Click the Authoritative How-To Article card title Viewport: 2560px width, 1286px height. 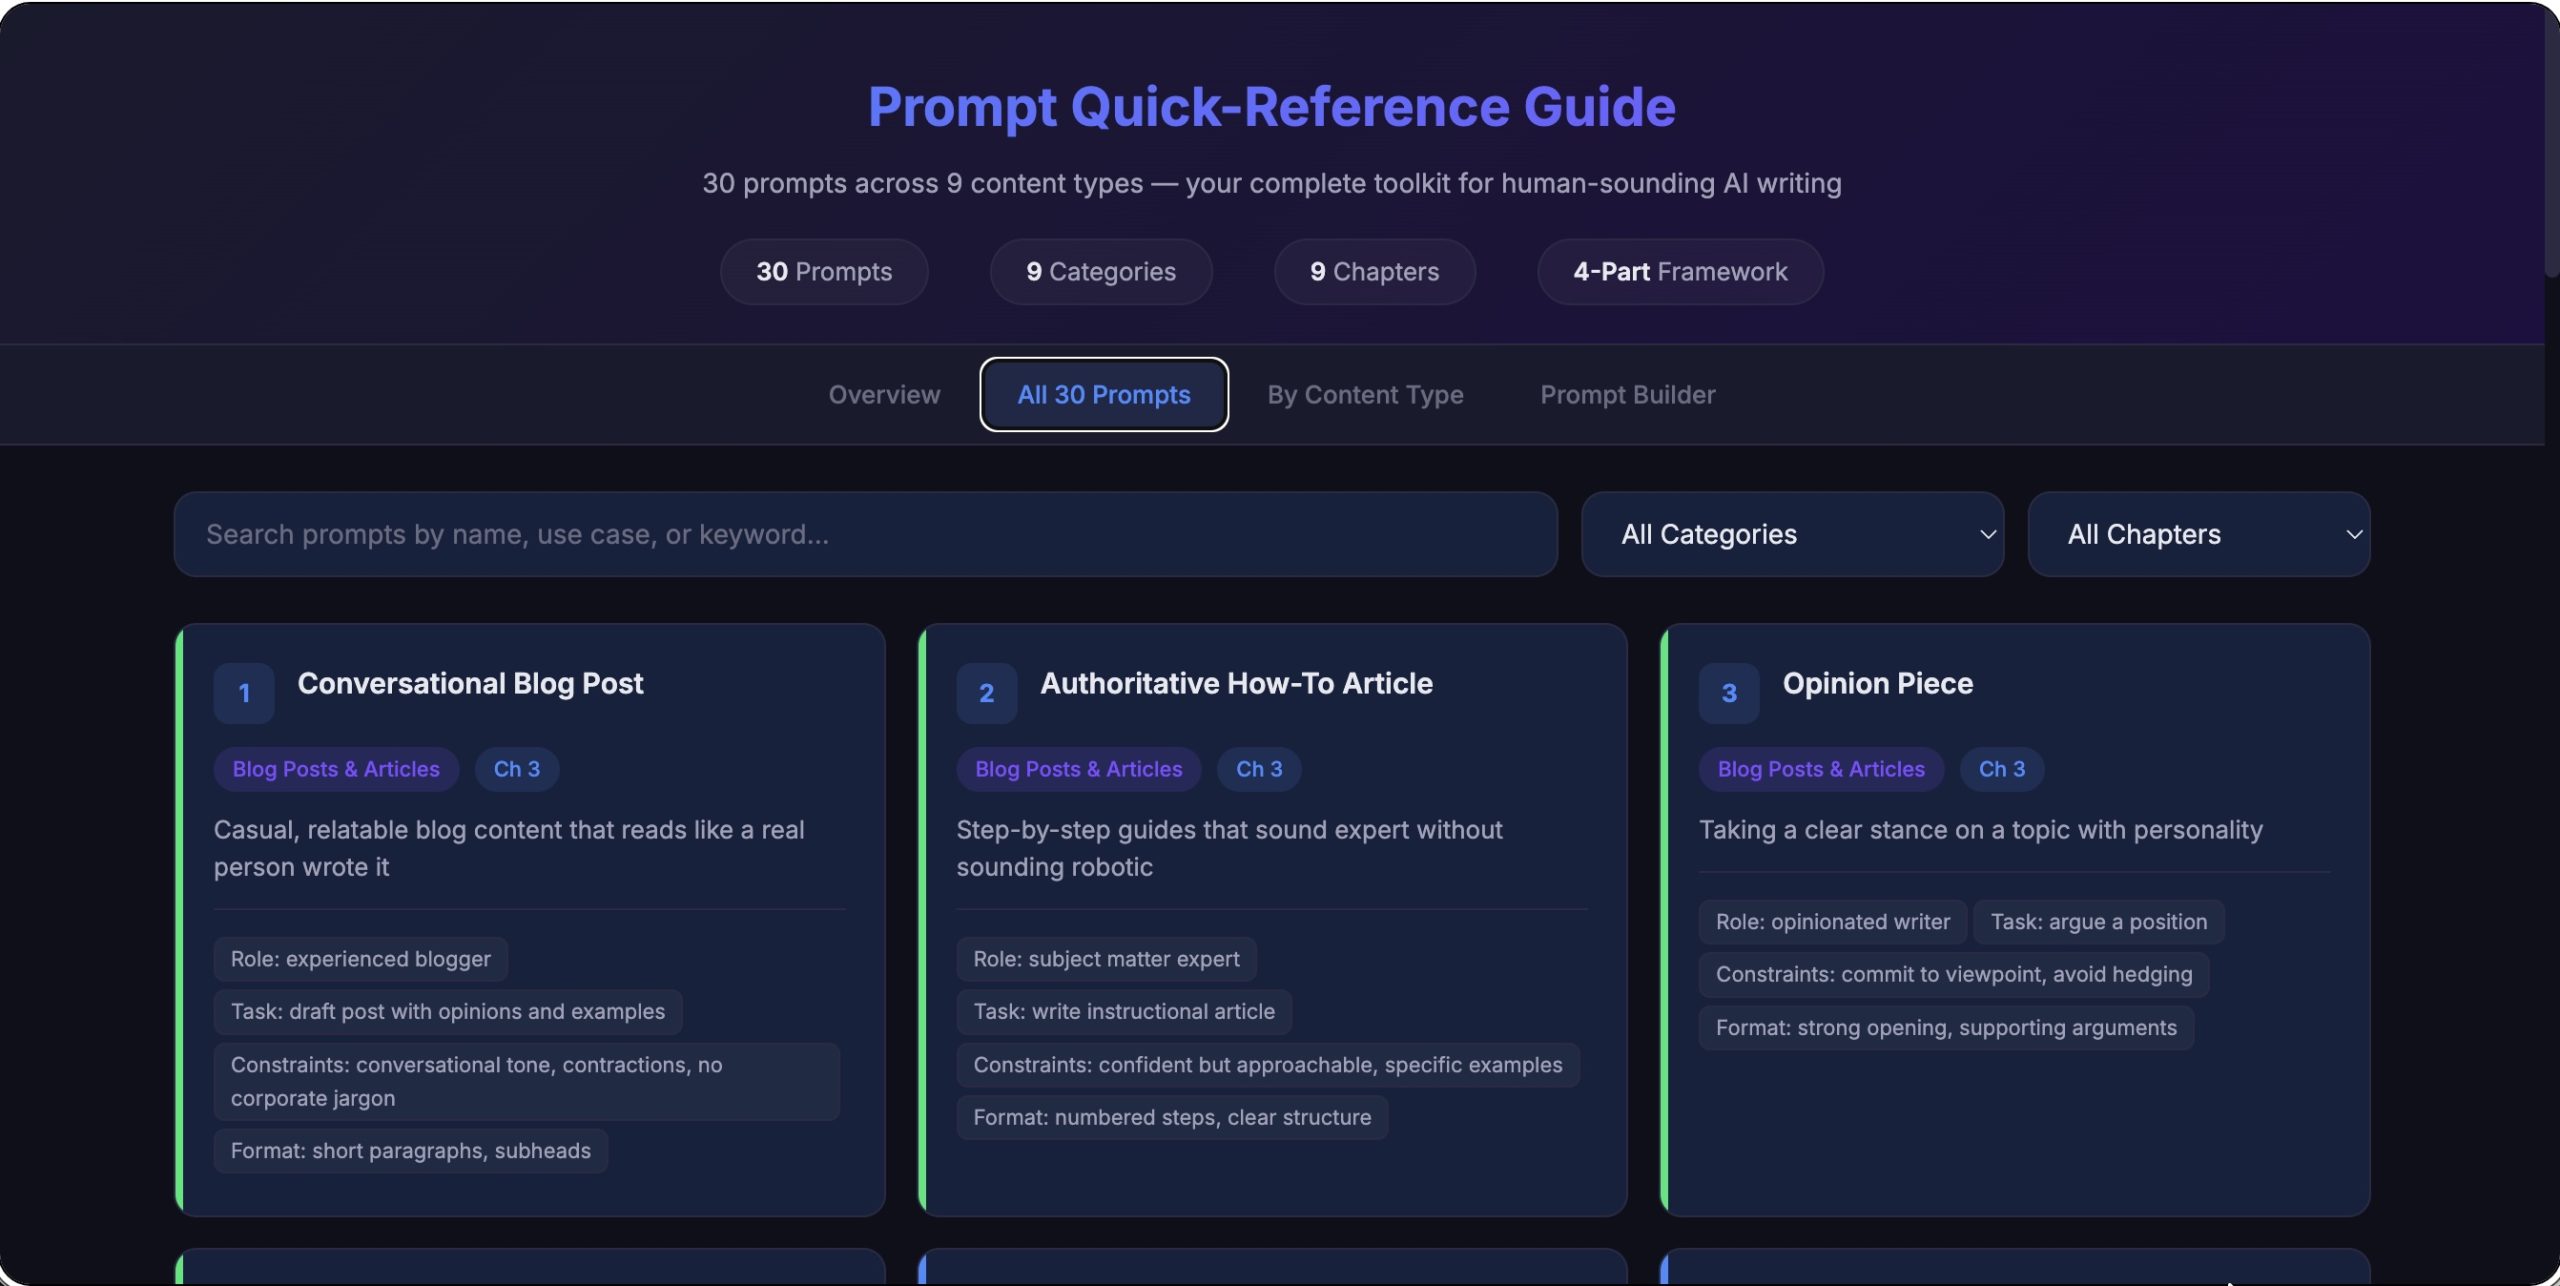(1236, 684)
